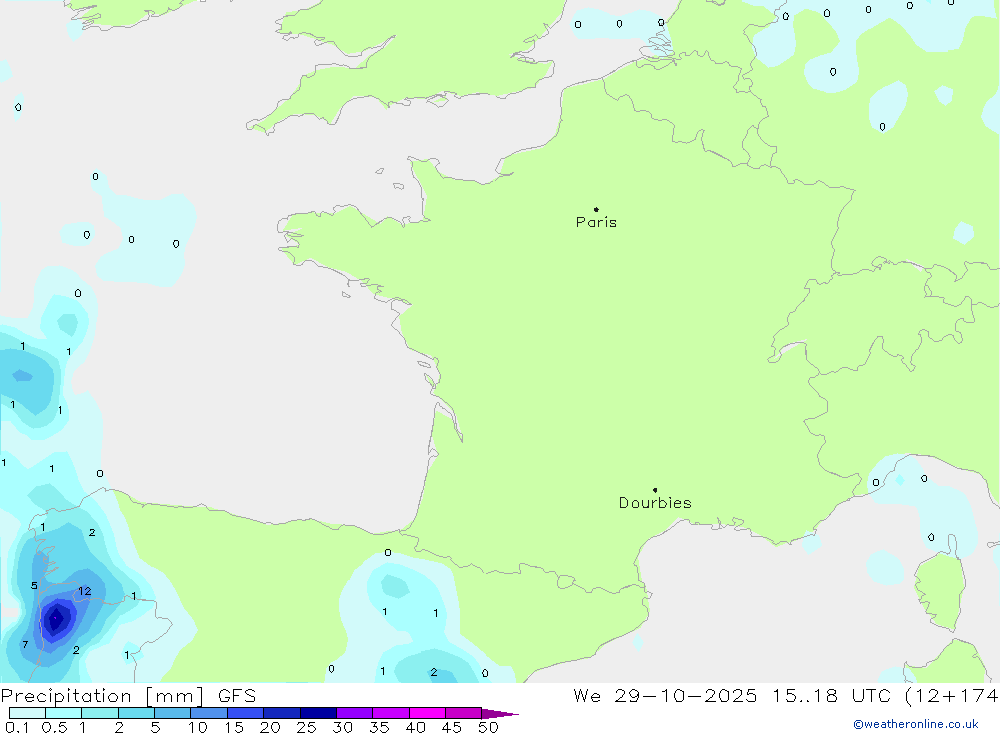This screenshot has width=1000, height=733.
Task: Click the "15..18 UTC" time range text
Action: (832, 695)
